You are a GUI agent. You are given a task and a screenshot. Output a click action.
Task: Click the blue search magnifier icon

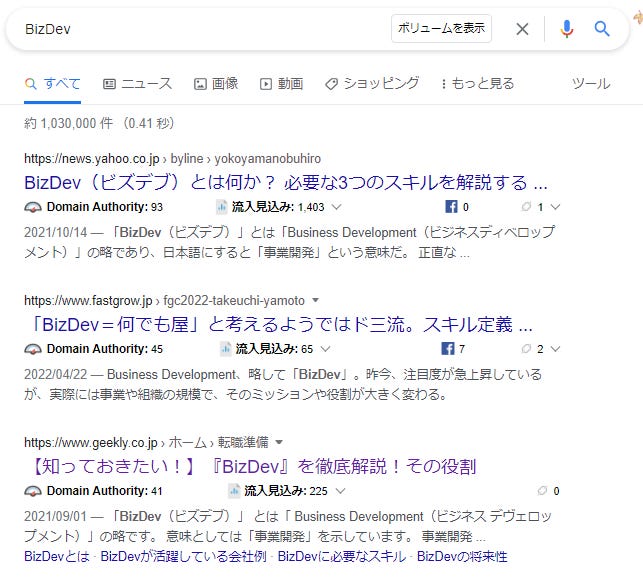602,29
